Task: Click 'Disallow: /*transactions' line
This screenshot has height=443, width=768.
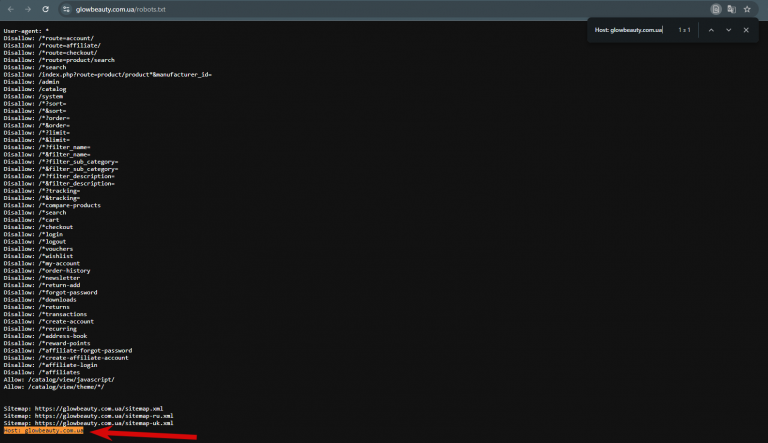Action: tap(45, 315)
